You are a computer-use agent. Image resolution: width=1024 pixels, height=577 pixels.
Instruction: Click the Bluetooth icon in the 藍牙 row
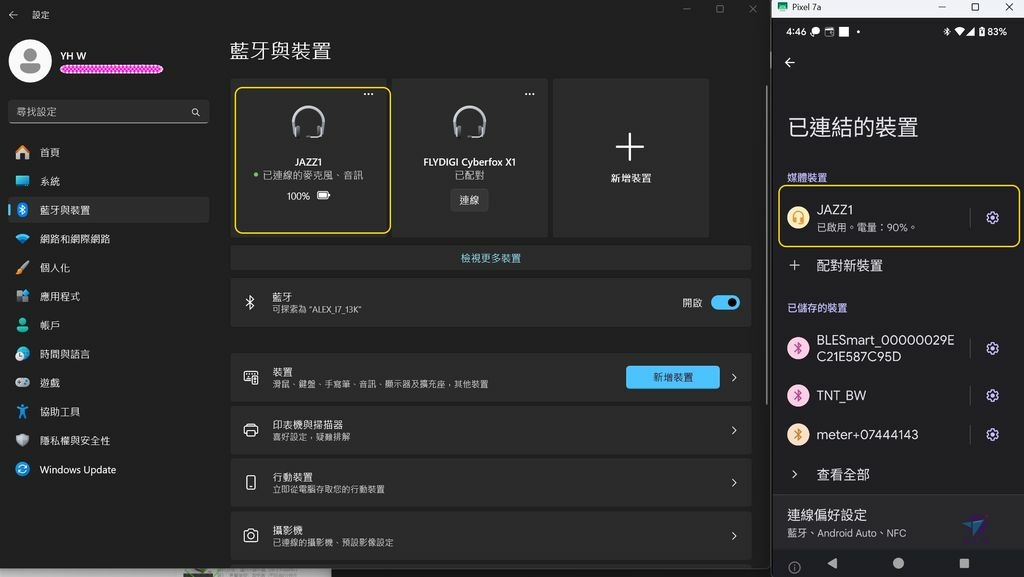click(x=250, y=302)
